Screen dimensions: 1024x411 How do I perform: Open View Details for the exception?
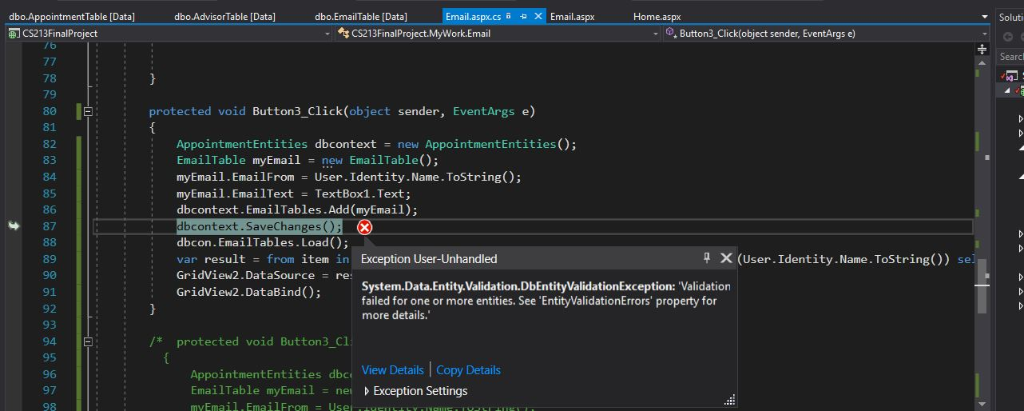point(392,370)
